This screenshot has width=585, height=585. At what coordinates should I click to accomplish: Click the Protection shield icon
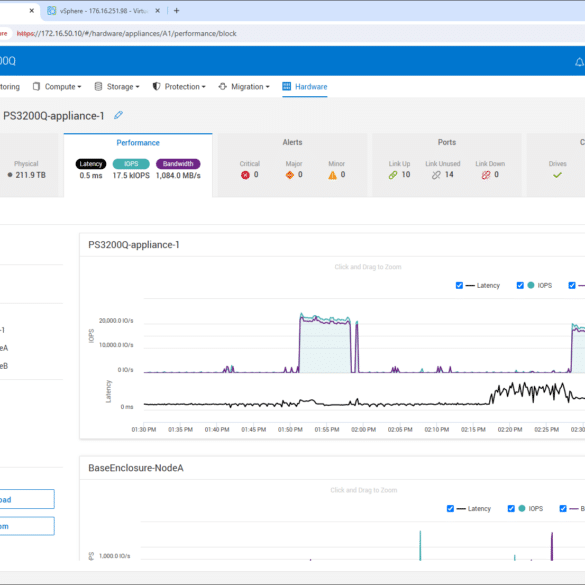tap(156, 87)
